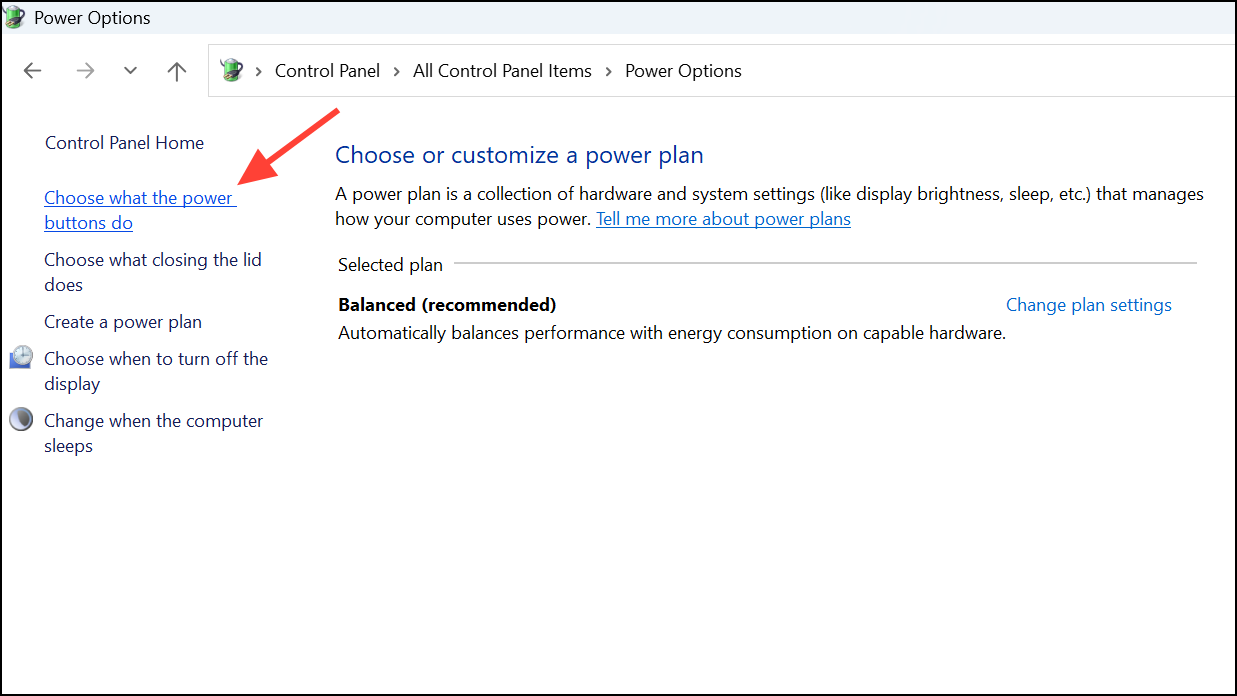Click the Power Options icon in title bar
The width and height of the screenshot is (1237, 696).
tap(15, 17)
